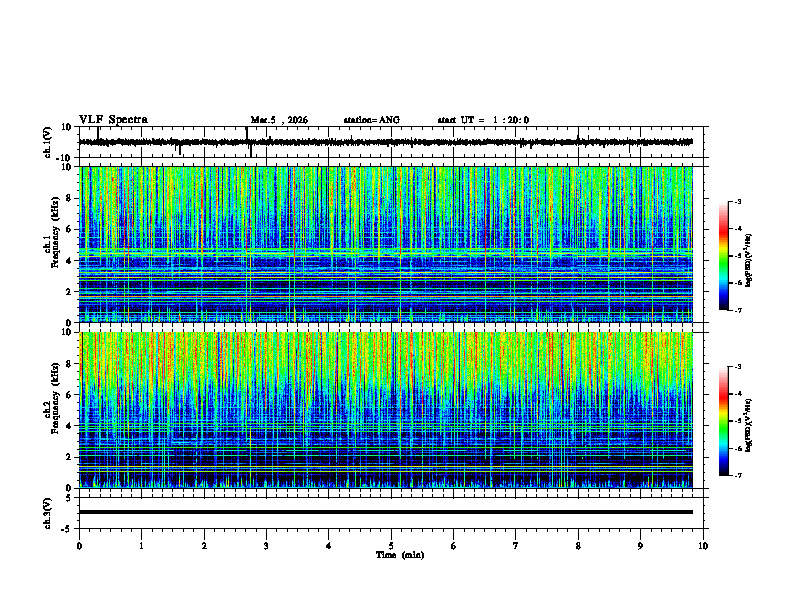Screen dimensions: 792x612
Task: Click the ch.1 color bar "log(PSD)" unit label
Action: (749, 261)
